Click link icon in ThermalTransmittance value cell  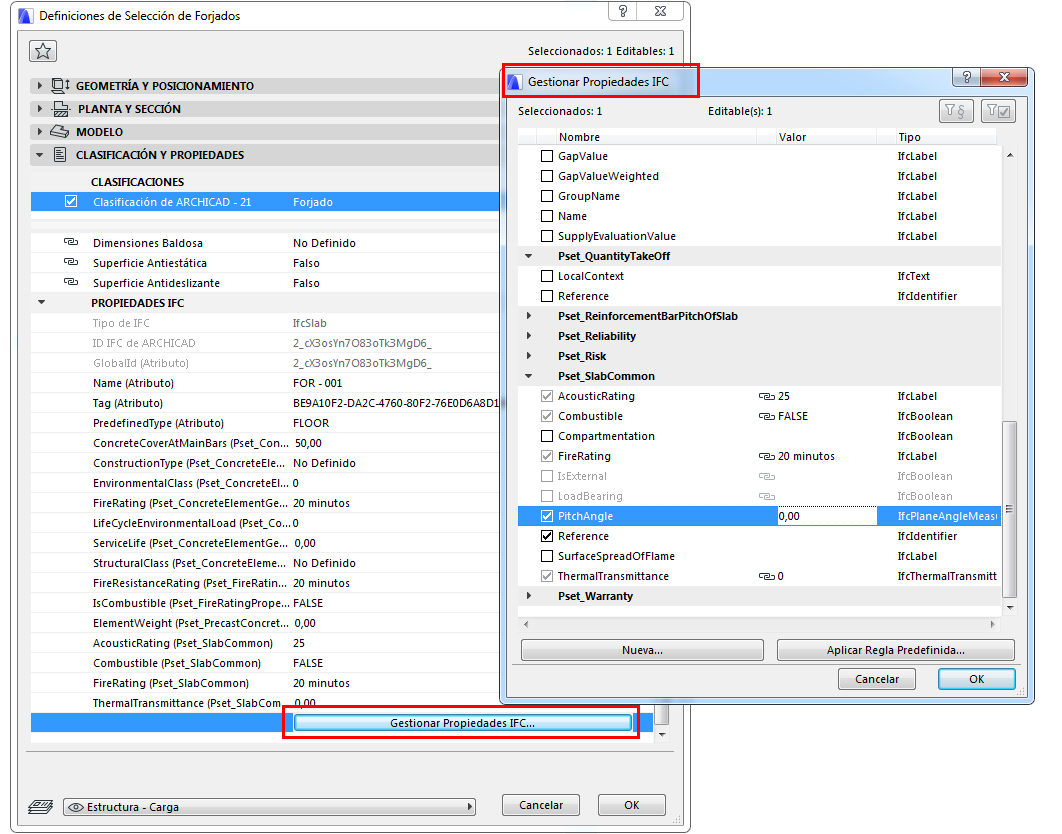pos(767,577)
